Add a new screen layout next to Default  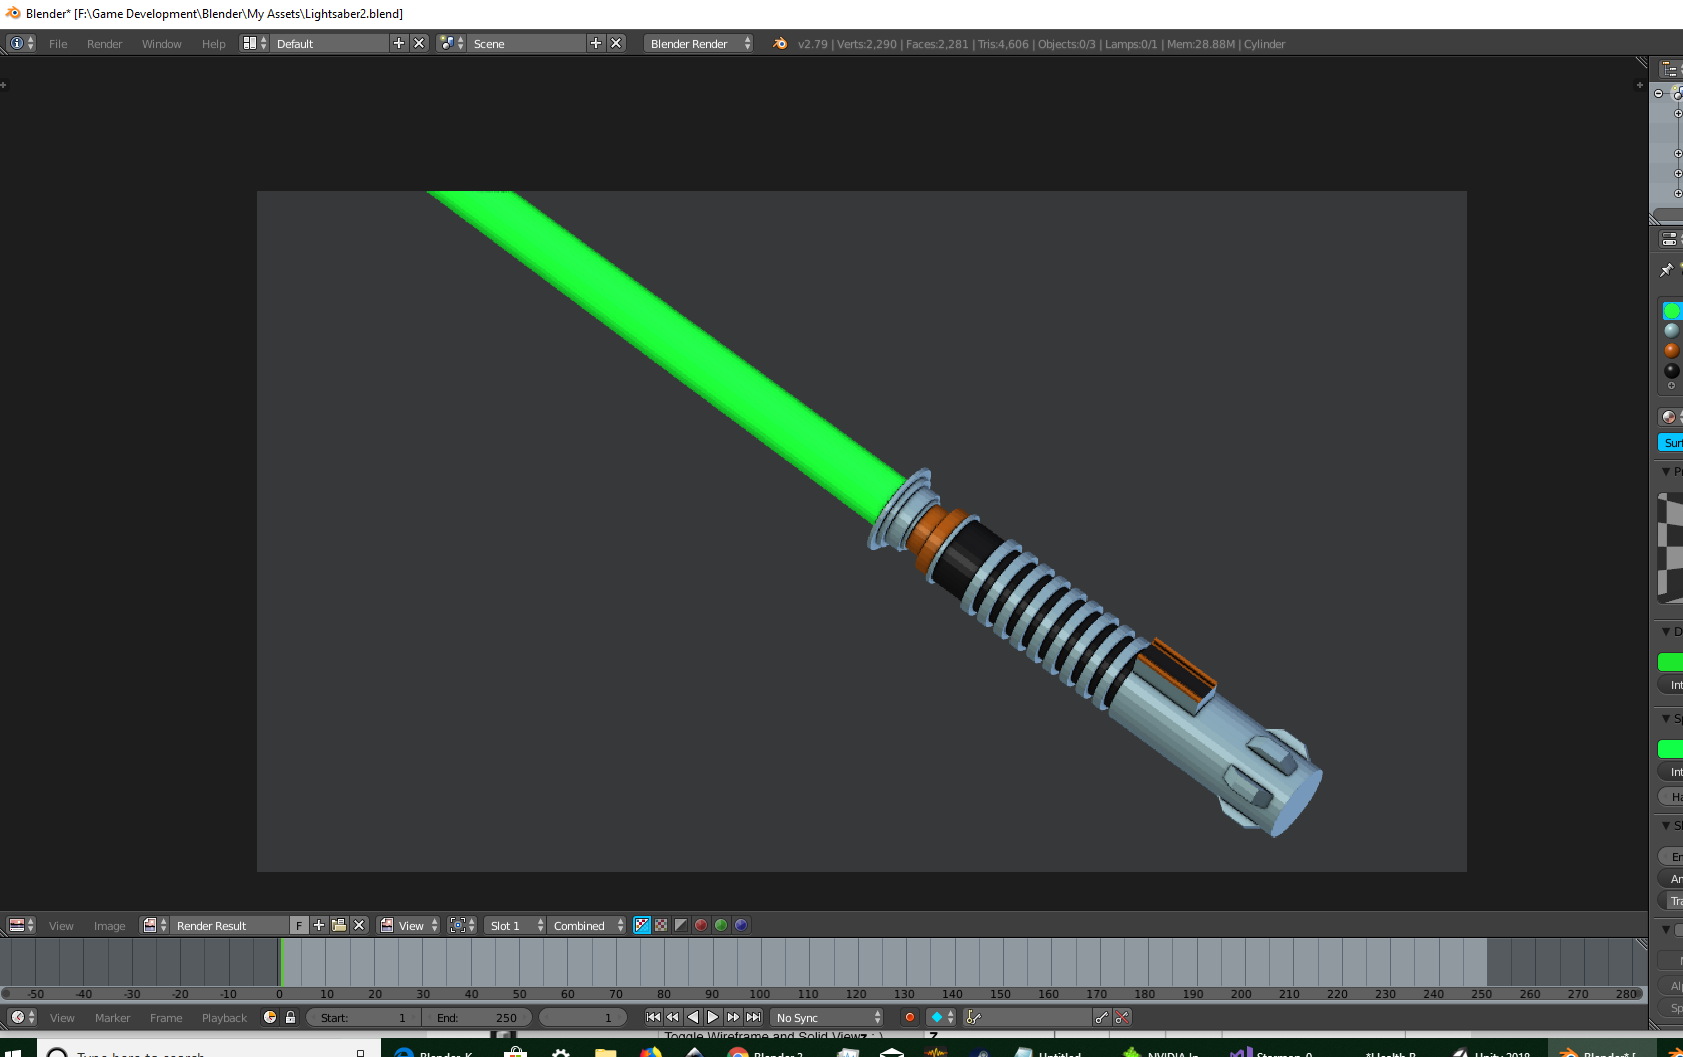click(x=399, y=43)
